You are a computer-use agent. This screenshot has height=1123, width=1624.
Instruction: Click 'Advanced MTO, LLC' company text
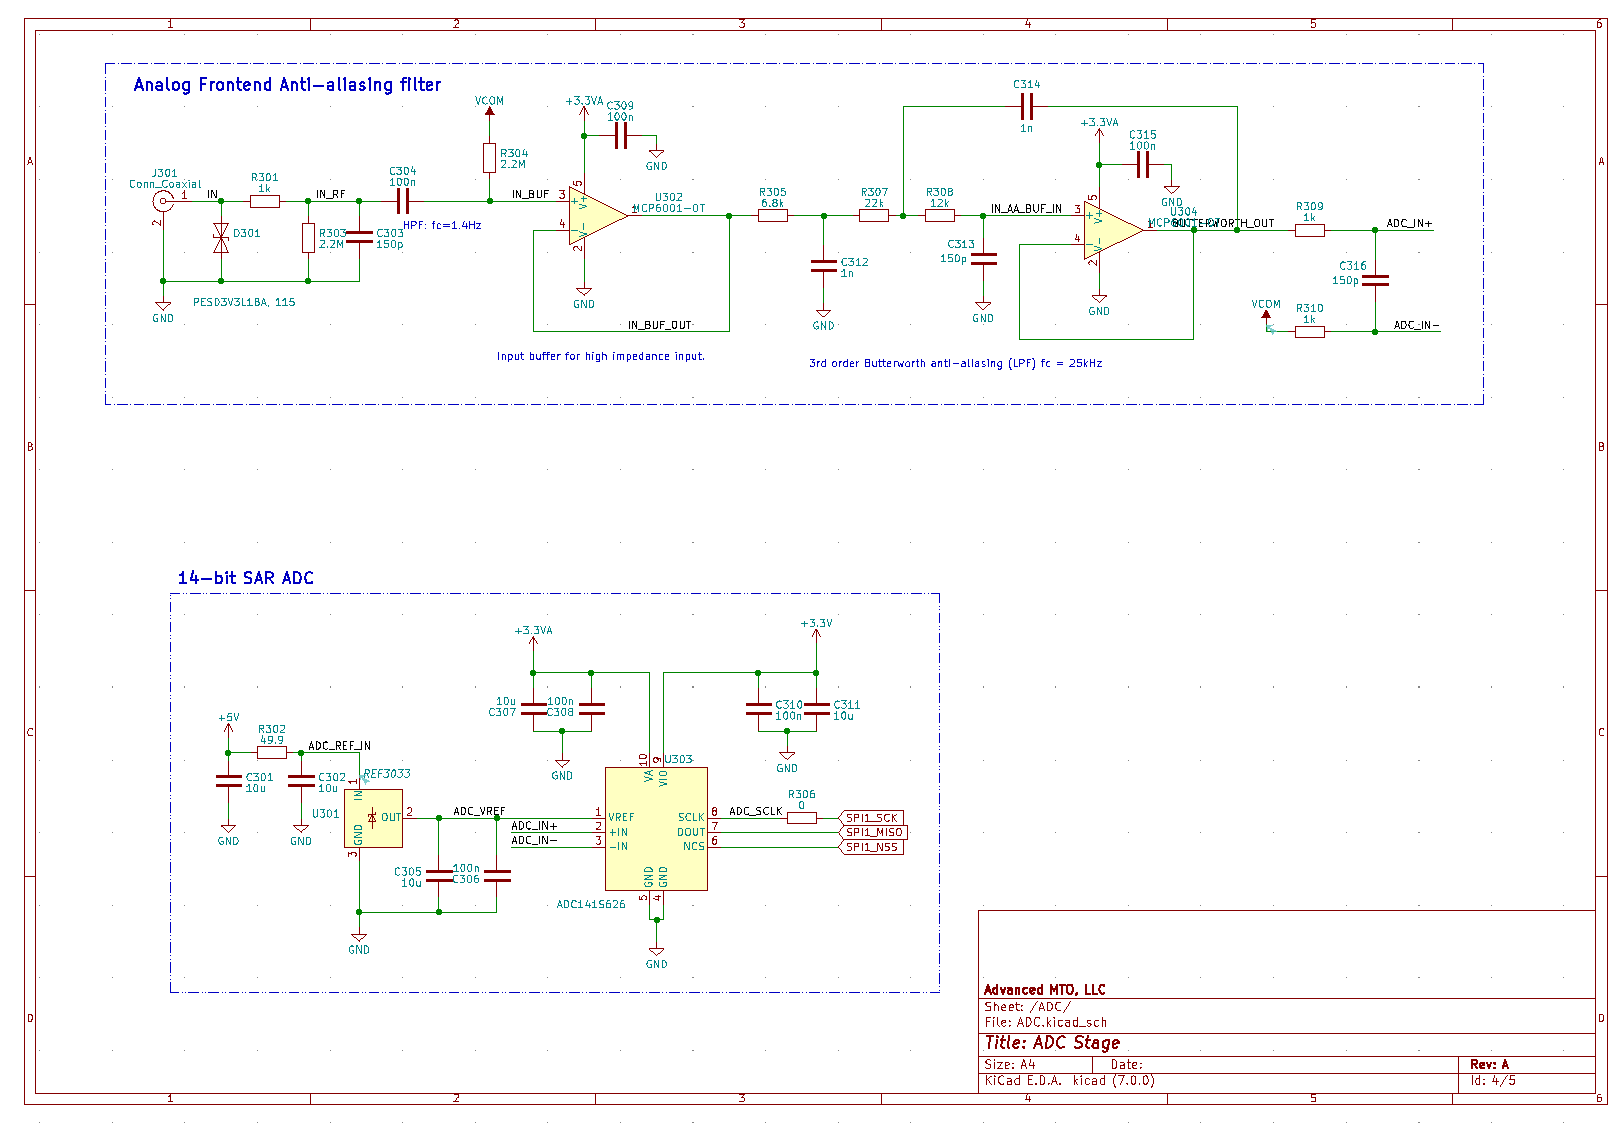1044,990
